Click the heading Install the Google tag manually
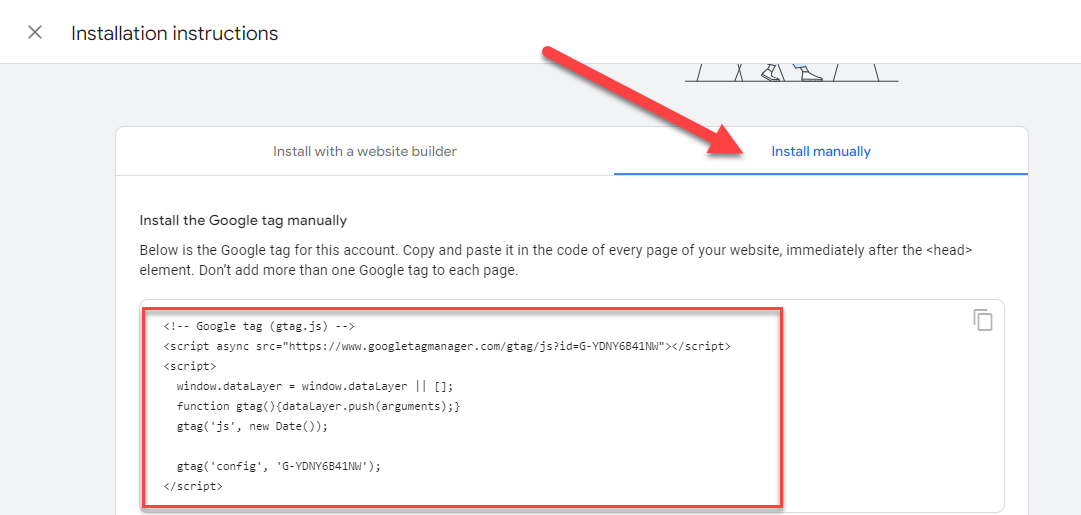This screenshot has height=515, width=1081. pos(243,221)
